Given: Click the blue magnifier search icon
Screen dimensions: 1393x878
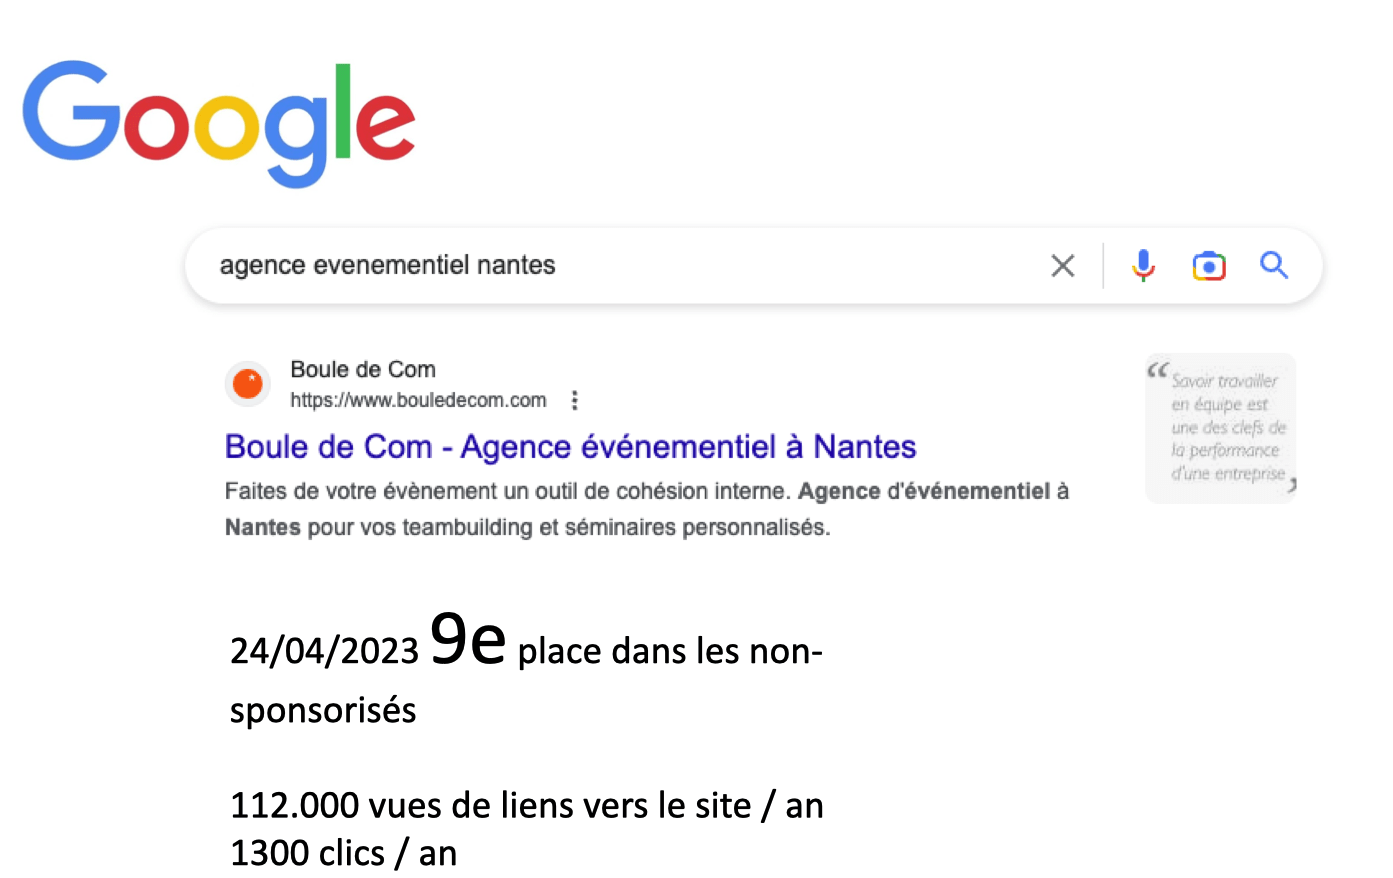Looking at the screenshot, I should click(x=1274, y=265).
